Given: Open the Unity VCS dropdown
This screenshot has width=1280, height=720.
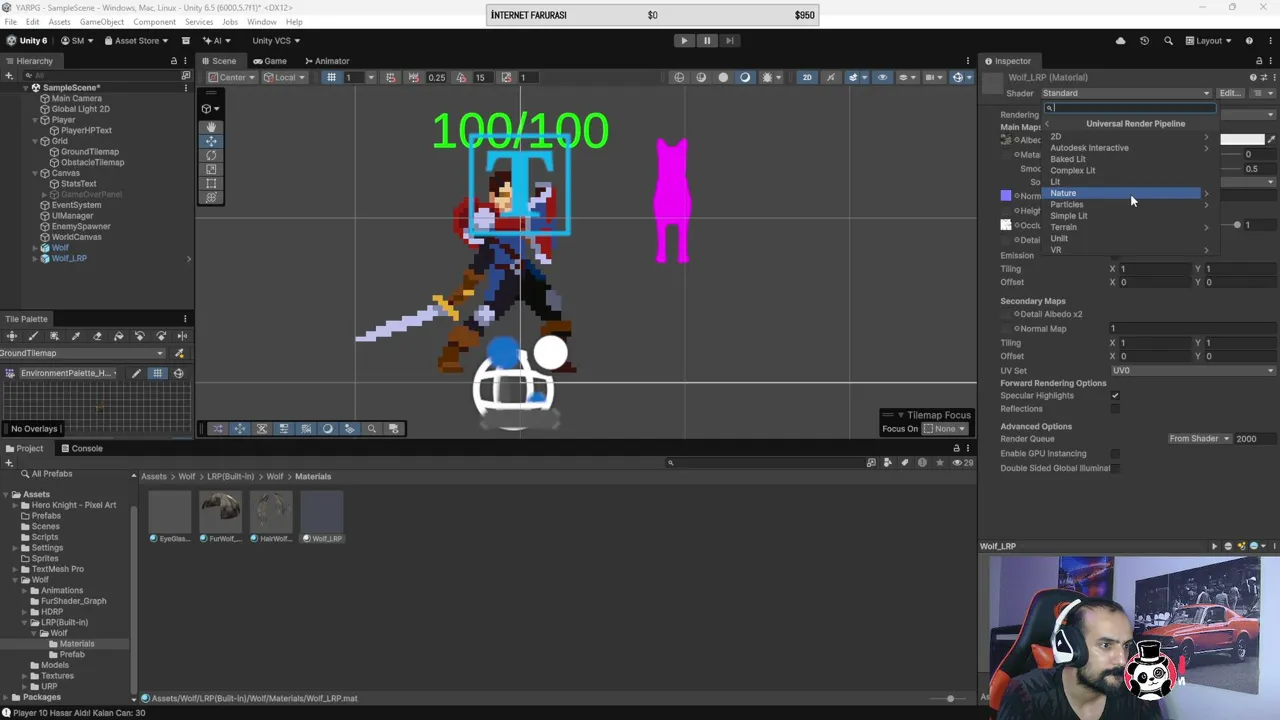Looking at the screenshot, I should (275, 41).
